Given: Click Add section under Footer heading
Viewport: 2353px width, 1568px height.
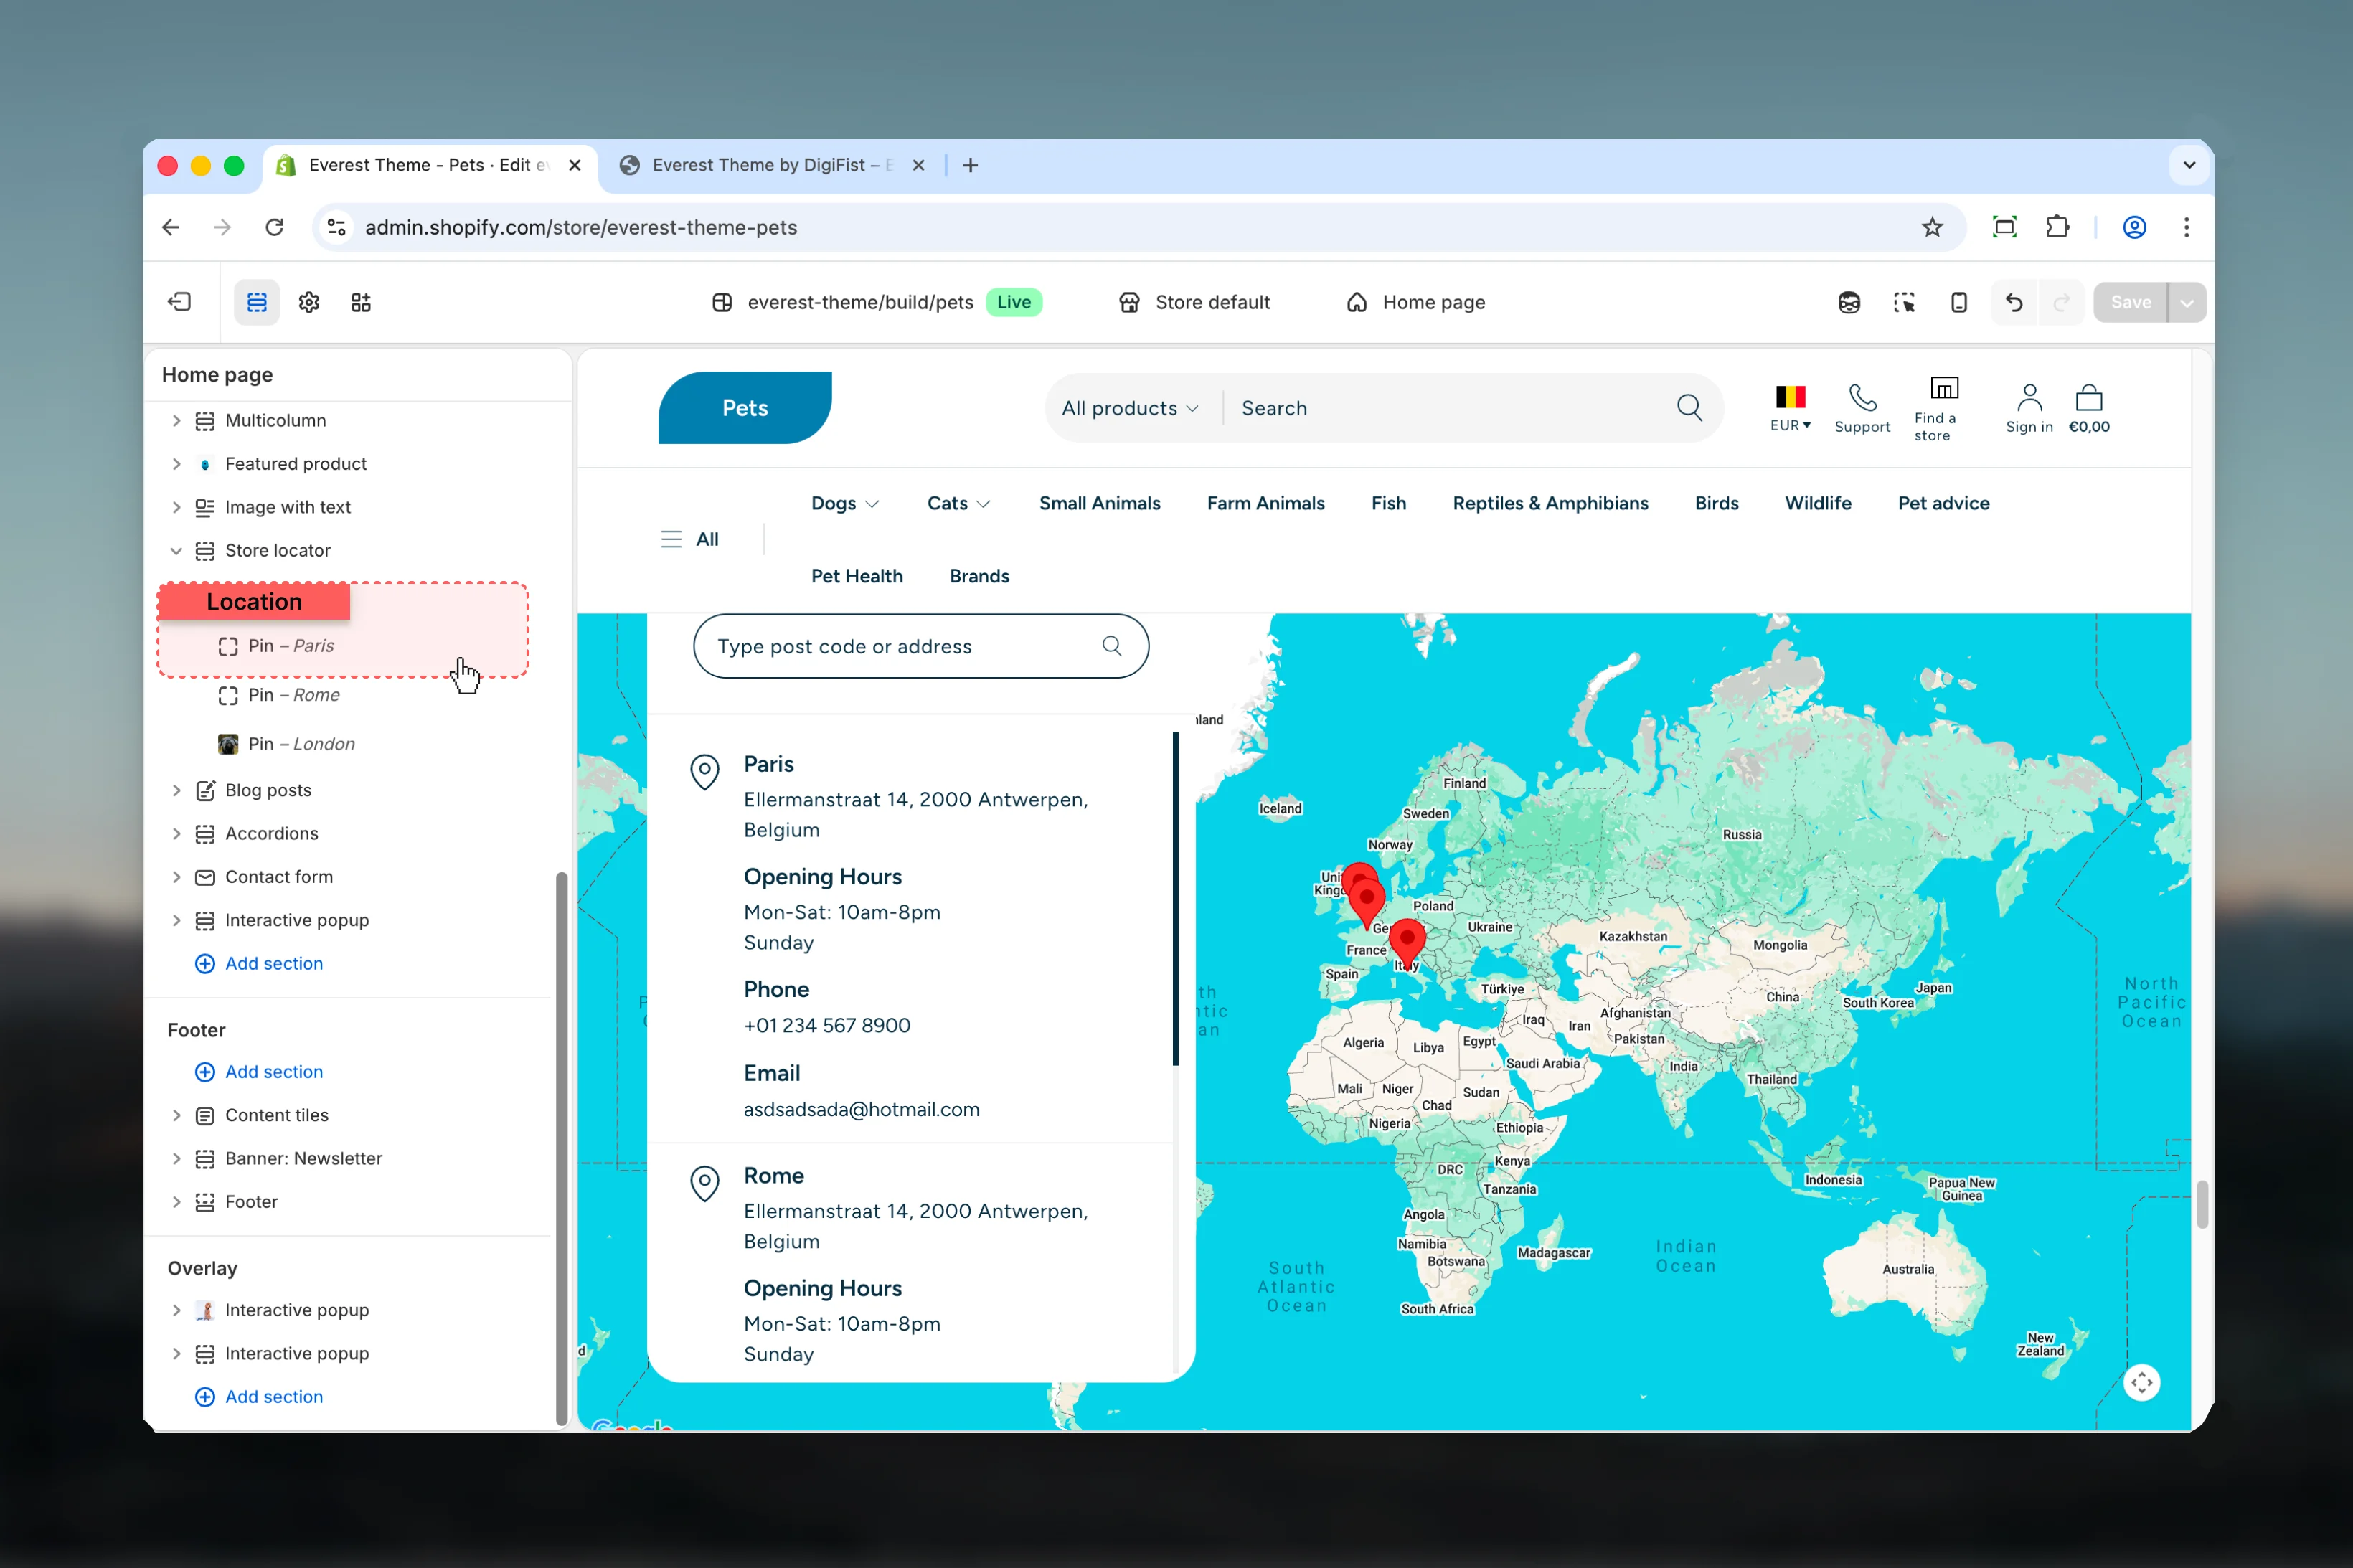Looking at the screenshot, I should [x=259, y=1072].
